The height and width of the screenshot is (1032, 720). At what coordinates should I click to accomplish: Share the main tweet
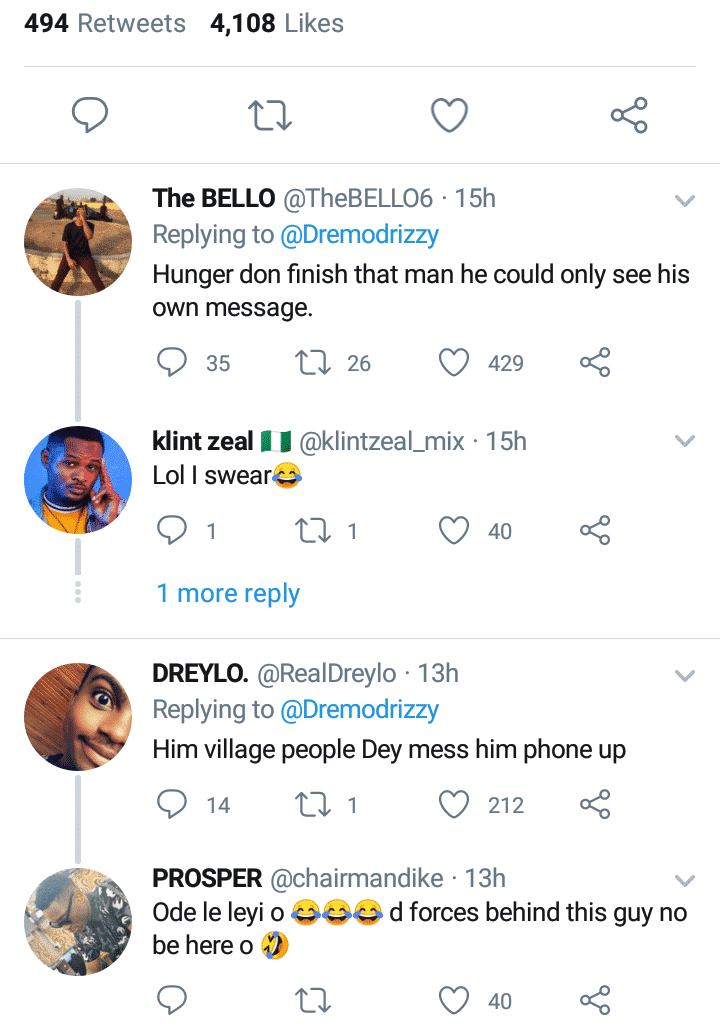tap(629, 117)
